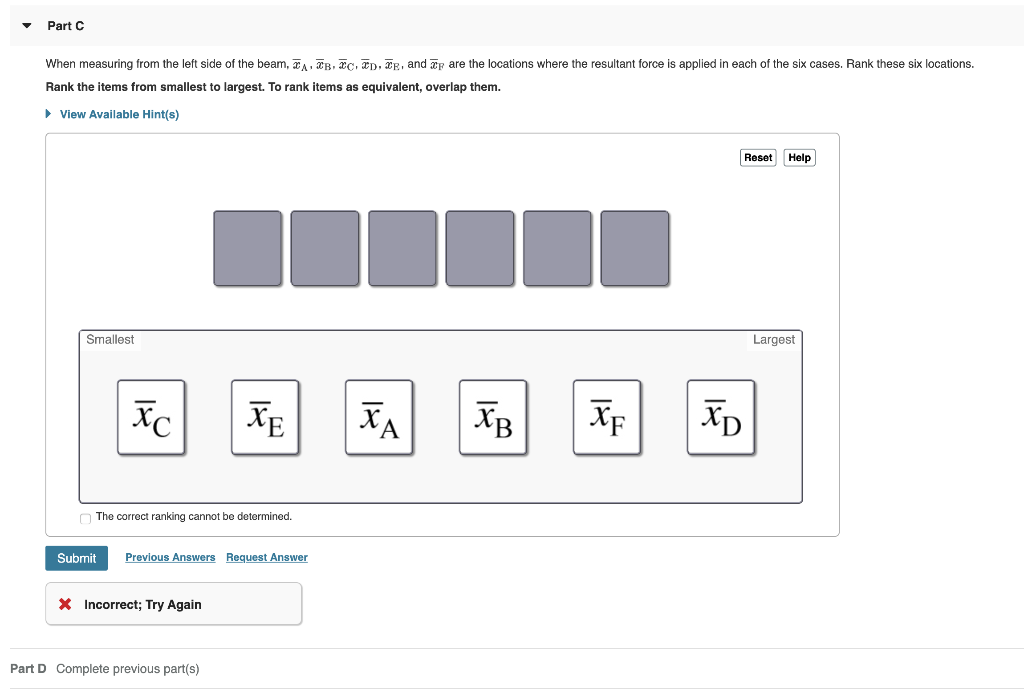Click the Part C disclosure triangle
Image resolution: width=1024 pixels, height=697 pixels.
click(x=25, y=25)
